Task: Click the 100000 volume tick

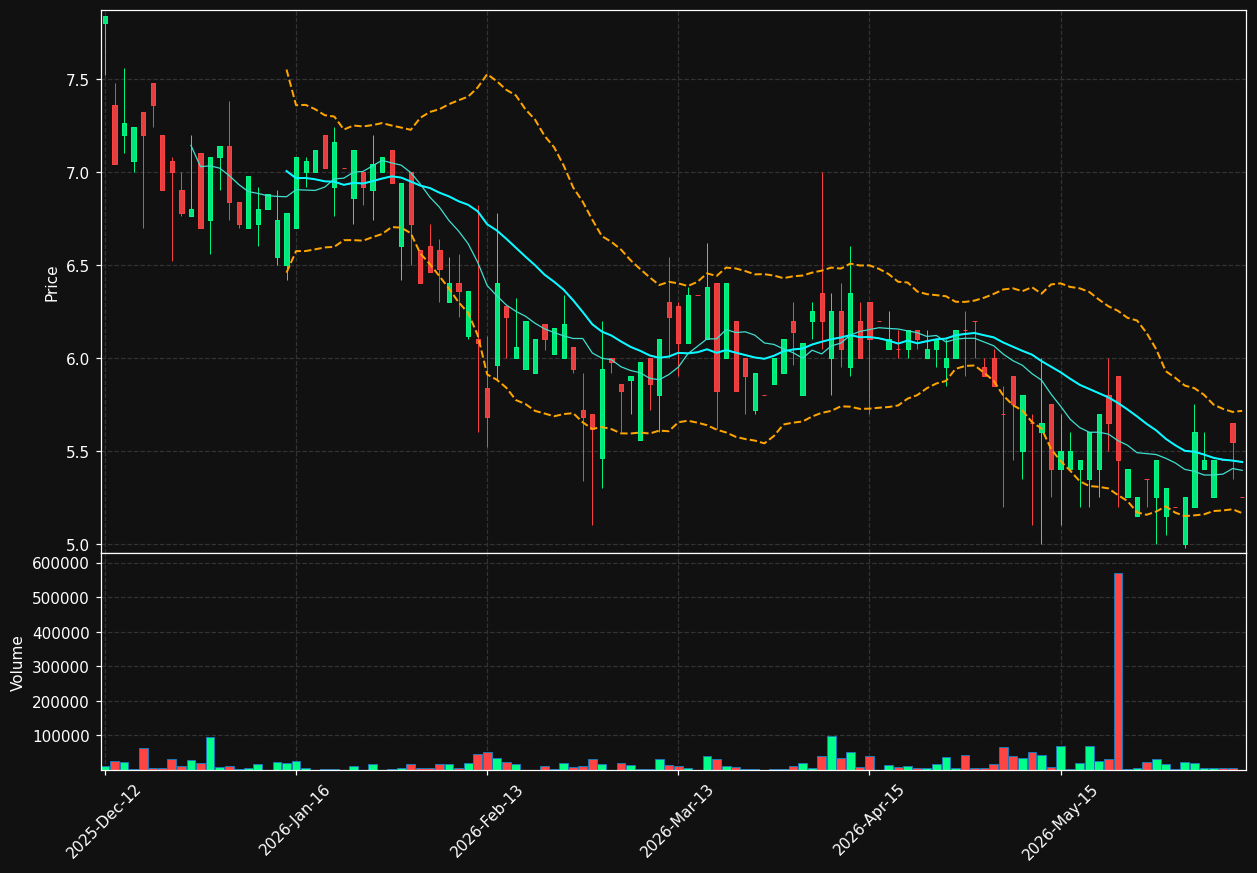Action: click(x=61, y=736)
